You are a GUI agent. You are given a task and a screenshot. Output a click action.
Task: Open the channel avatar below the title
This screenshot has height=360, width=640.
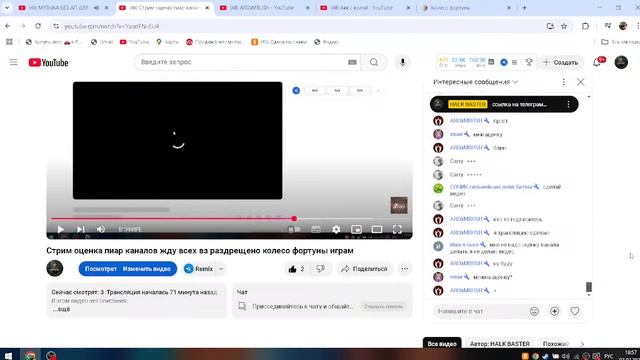[x=55, y=269]
